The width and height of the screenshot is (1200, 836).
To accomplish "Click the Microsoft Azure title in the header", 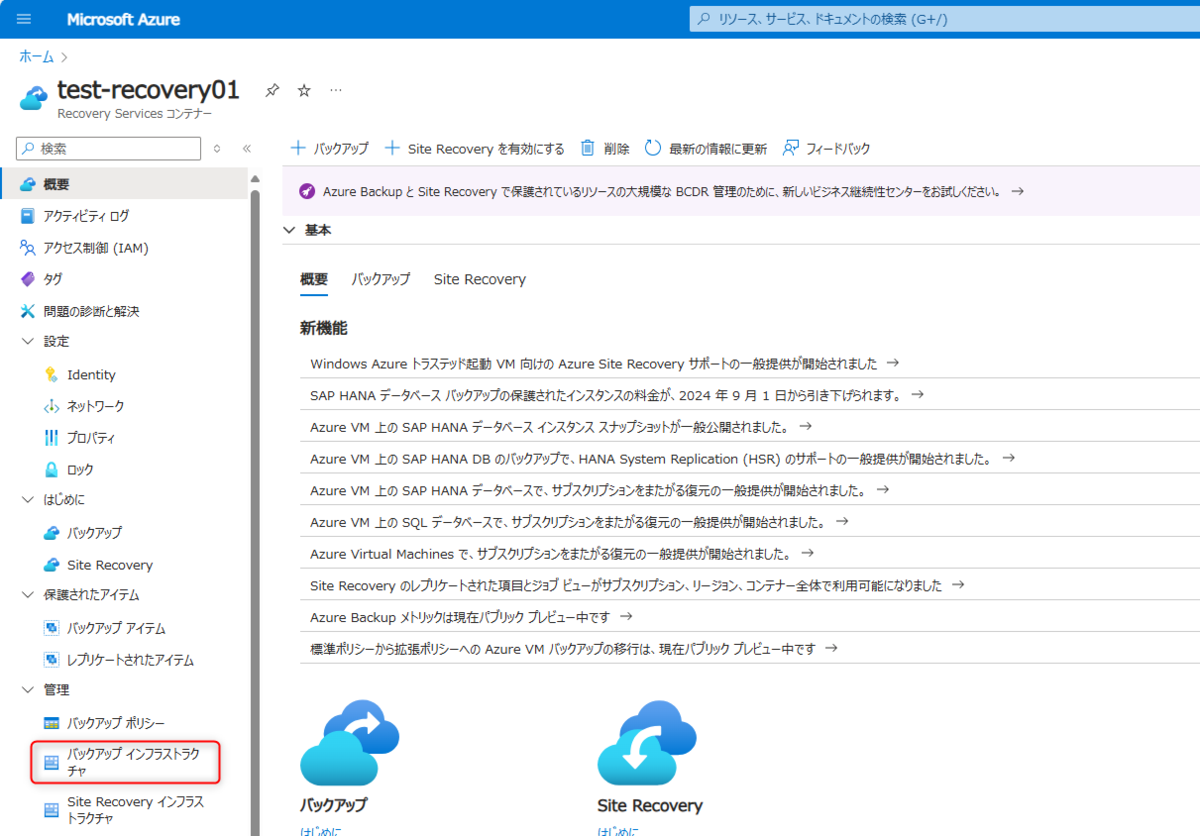I will tap(124, 19).
